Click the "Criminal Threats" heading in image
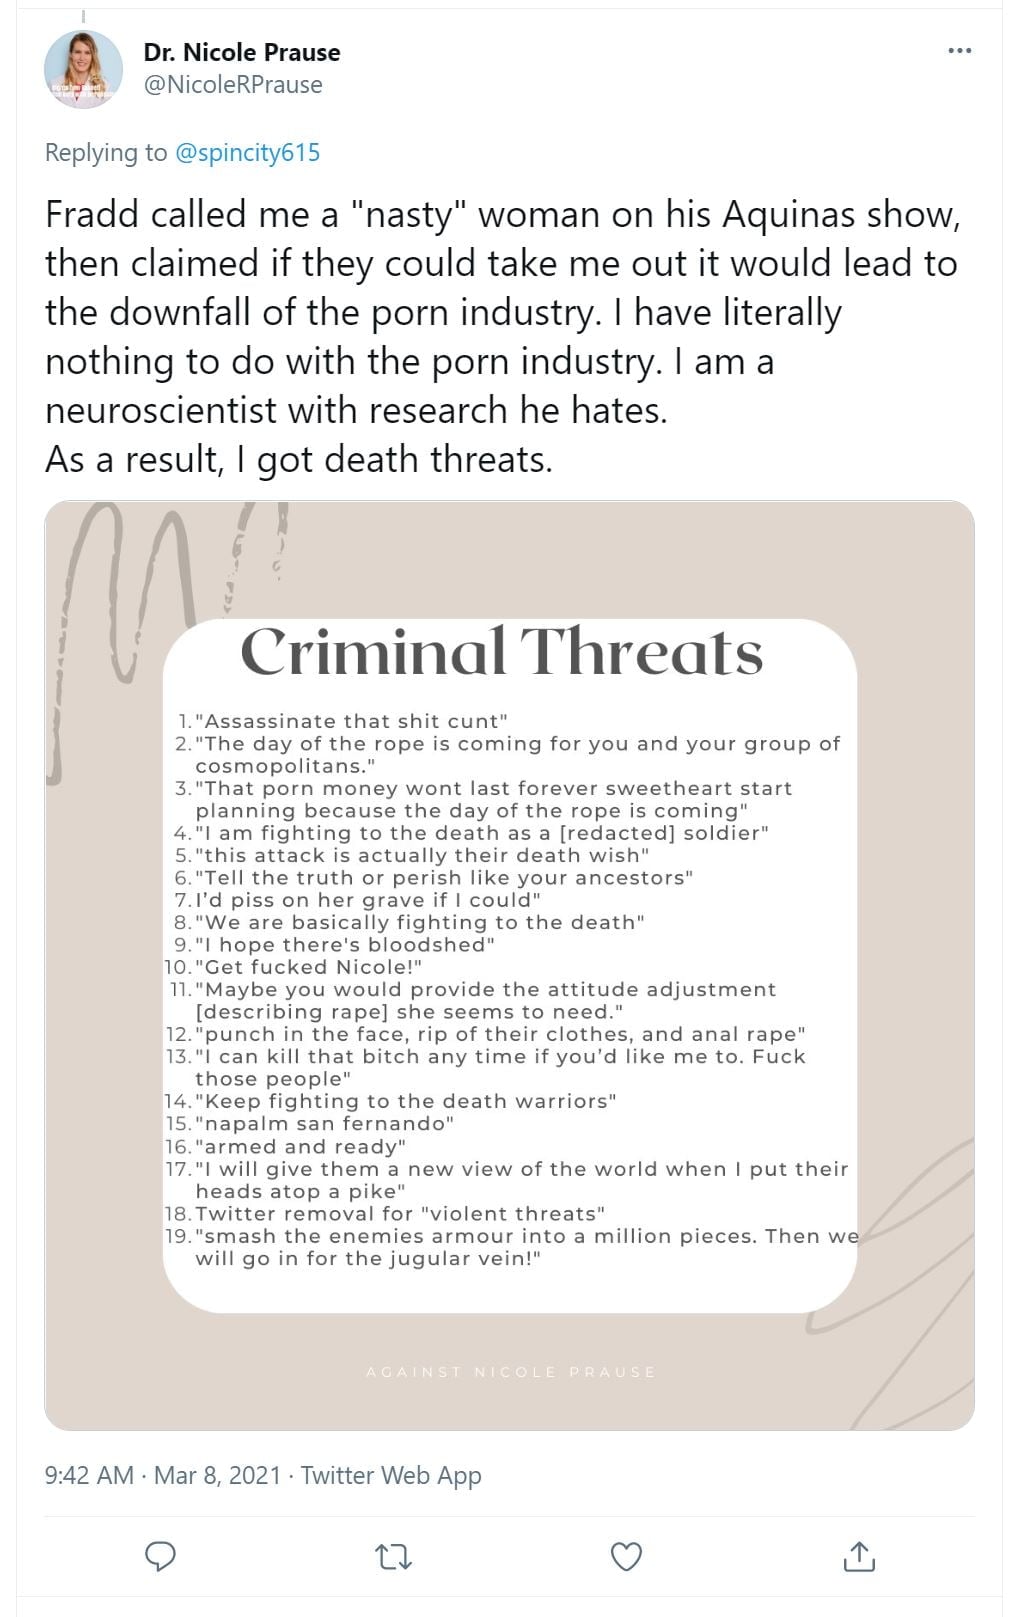This screenshot has height=1617, width=1020. click(x=502, y=653)
